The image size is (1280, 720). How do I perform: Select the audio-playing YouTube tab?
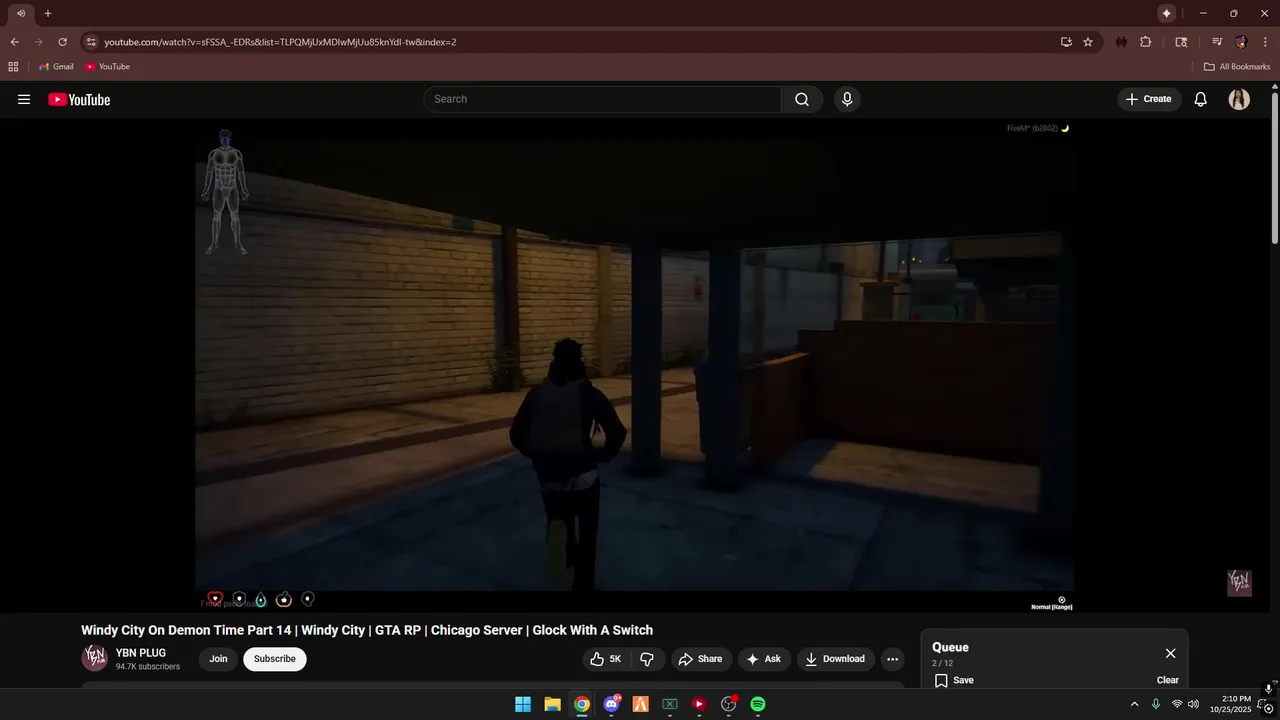(x=20, y=13)
